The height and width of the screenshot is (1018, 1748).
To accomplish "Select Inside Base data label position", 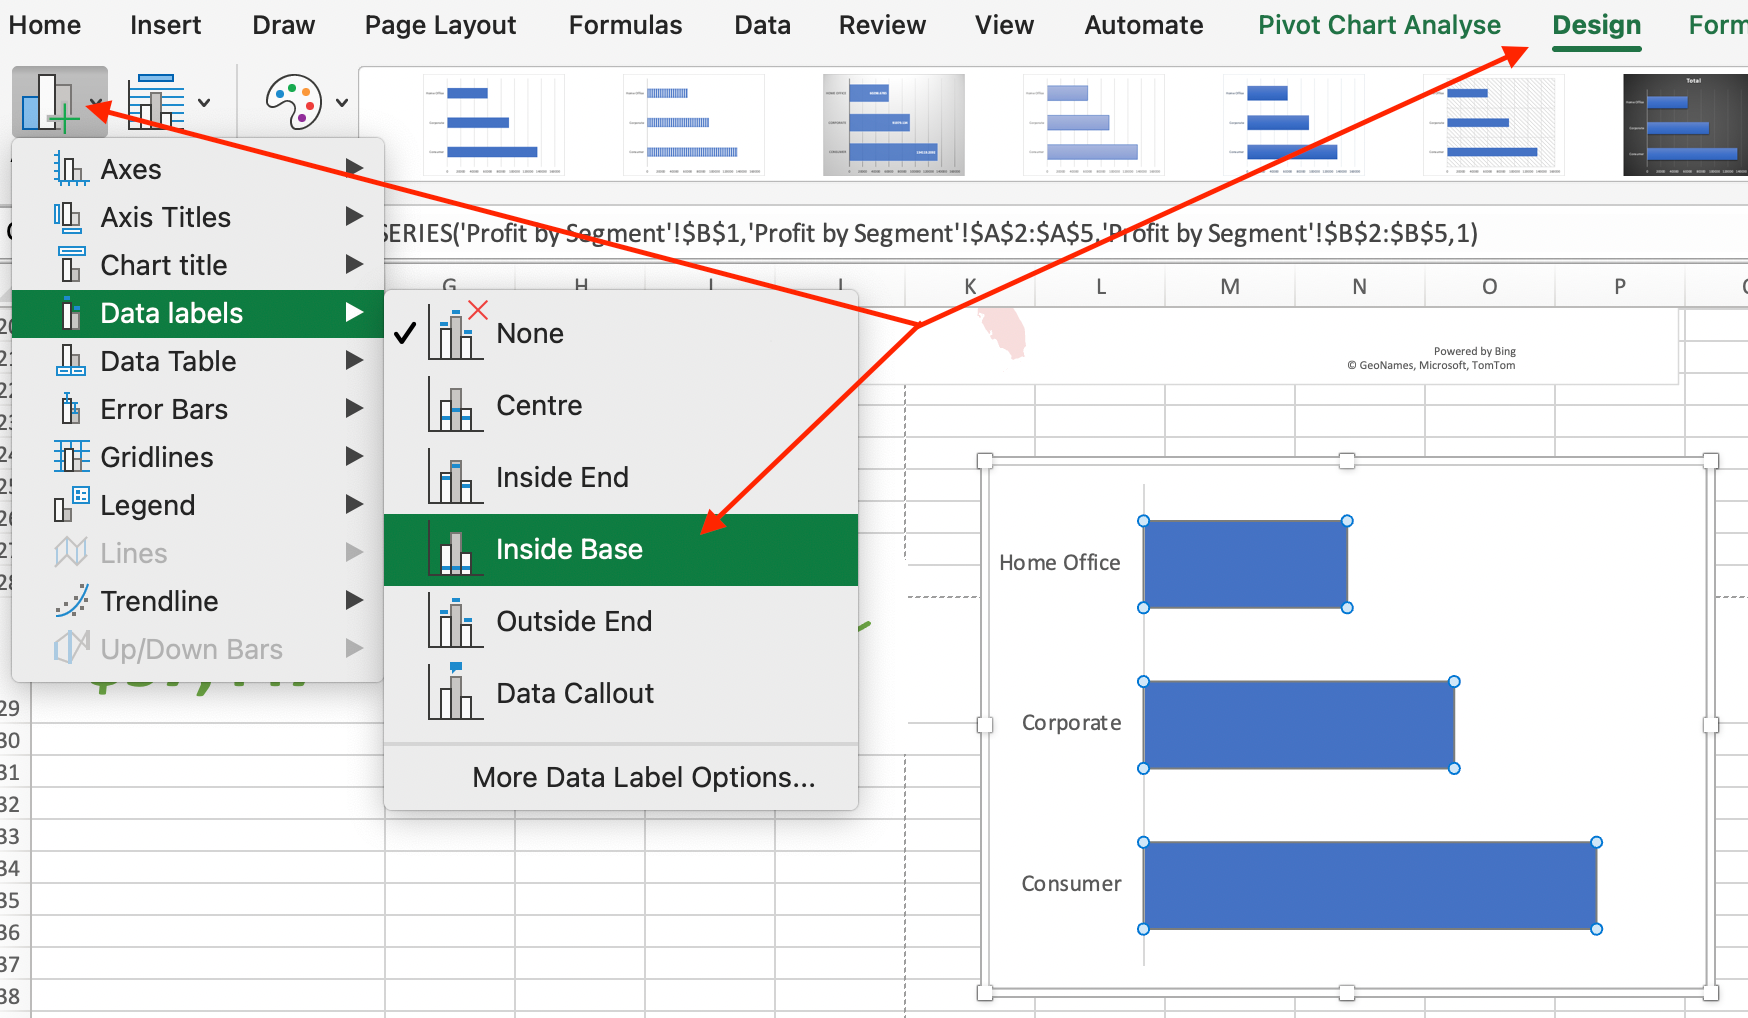I will click(568, 549).
